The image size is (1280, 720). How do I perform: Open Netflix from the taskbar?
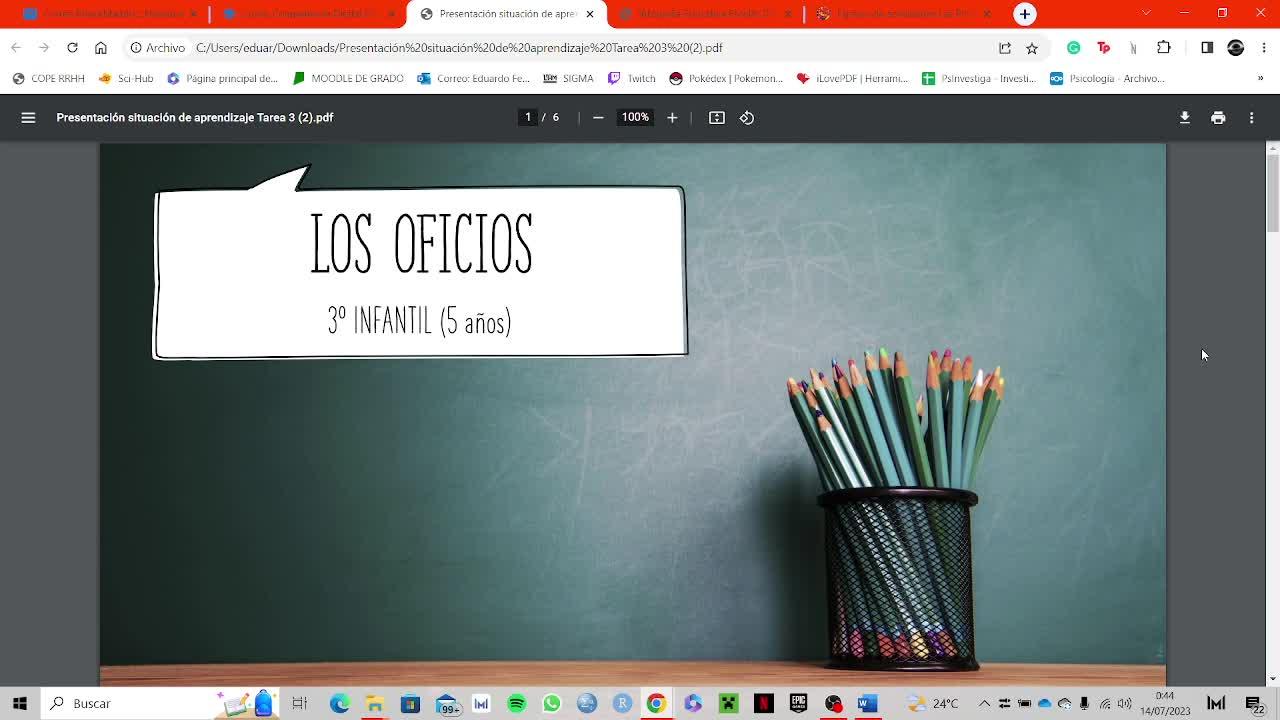[764, 704]
